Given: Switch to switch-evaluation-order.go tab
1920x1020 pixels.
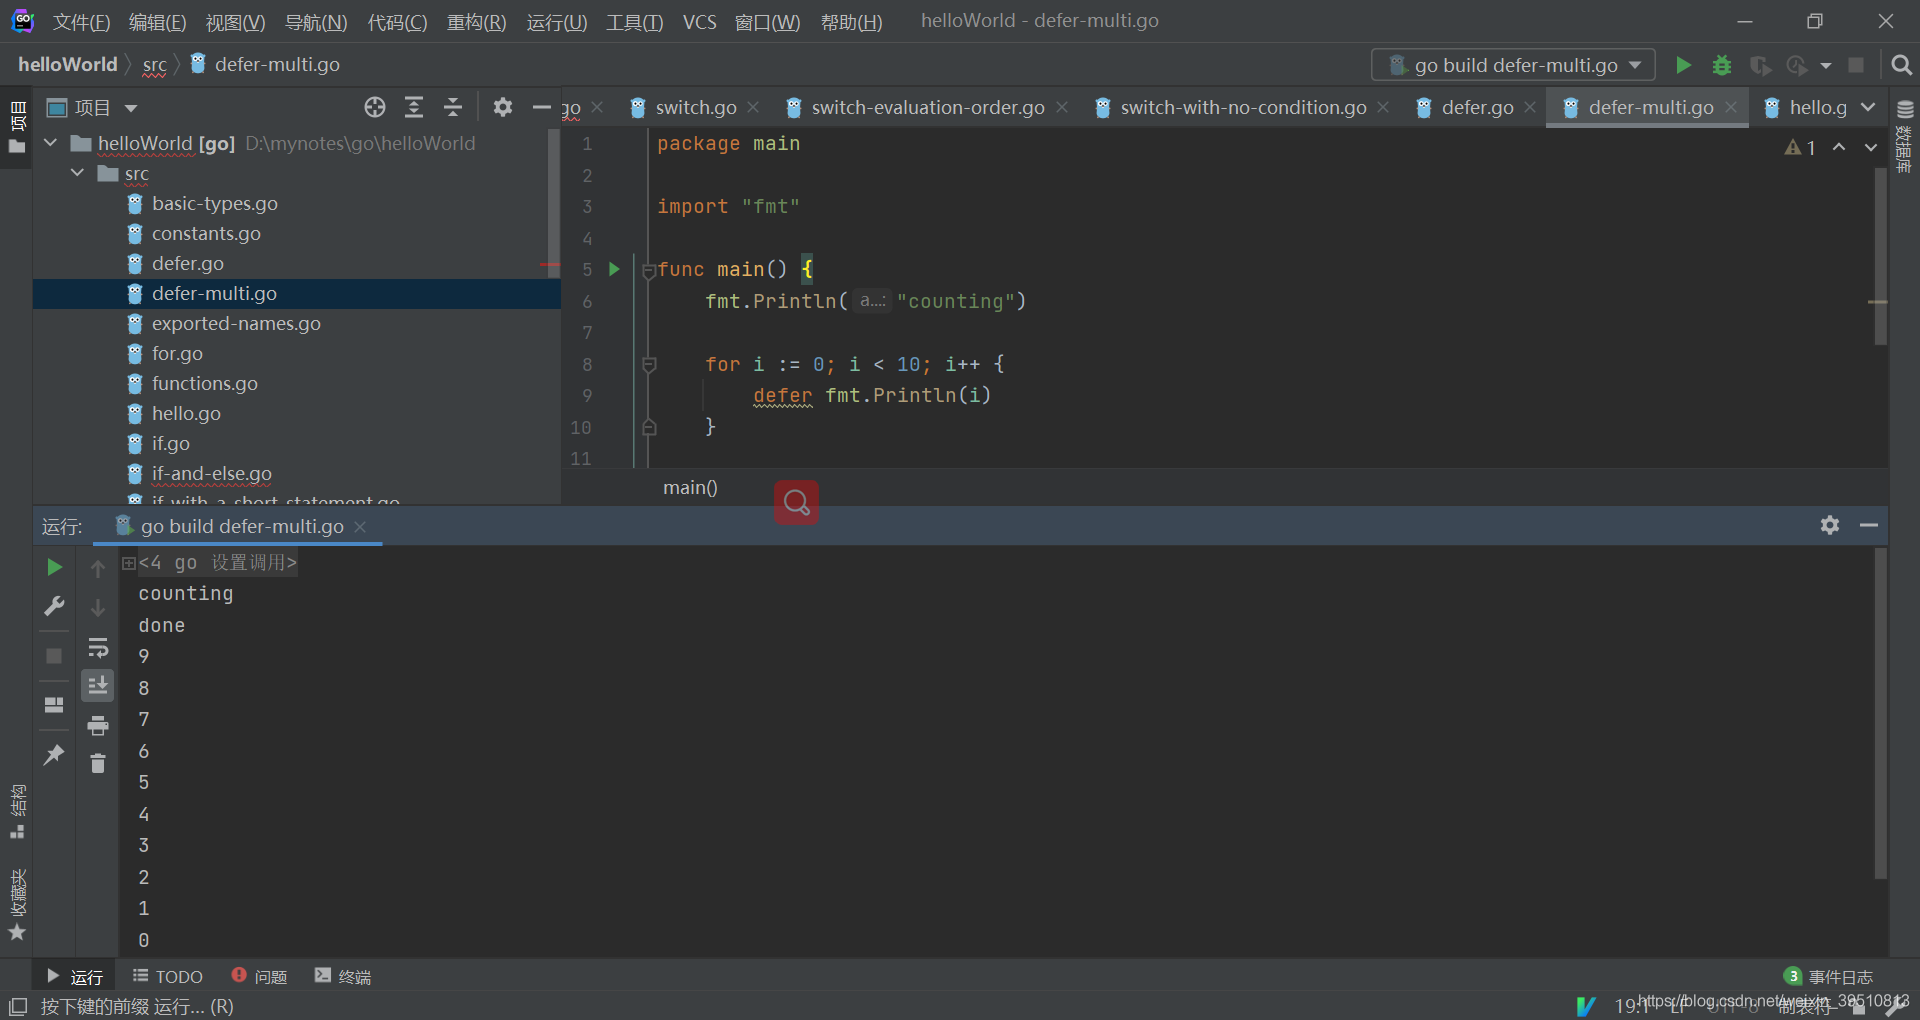Looking at the screenshot, I should 927,107.
